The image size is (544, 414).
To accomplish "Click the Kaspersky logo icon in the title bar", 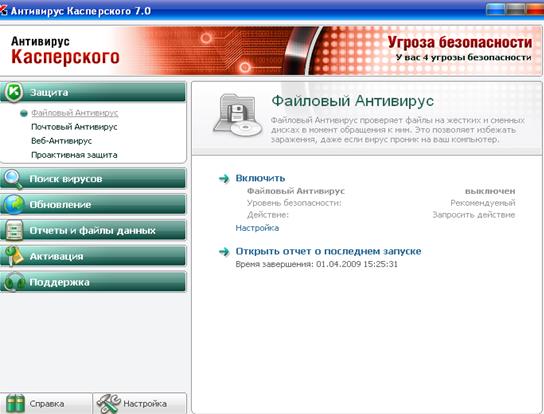I will click(3, 10).
